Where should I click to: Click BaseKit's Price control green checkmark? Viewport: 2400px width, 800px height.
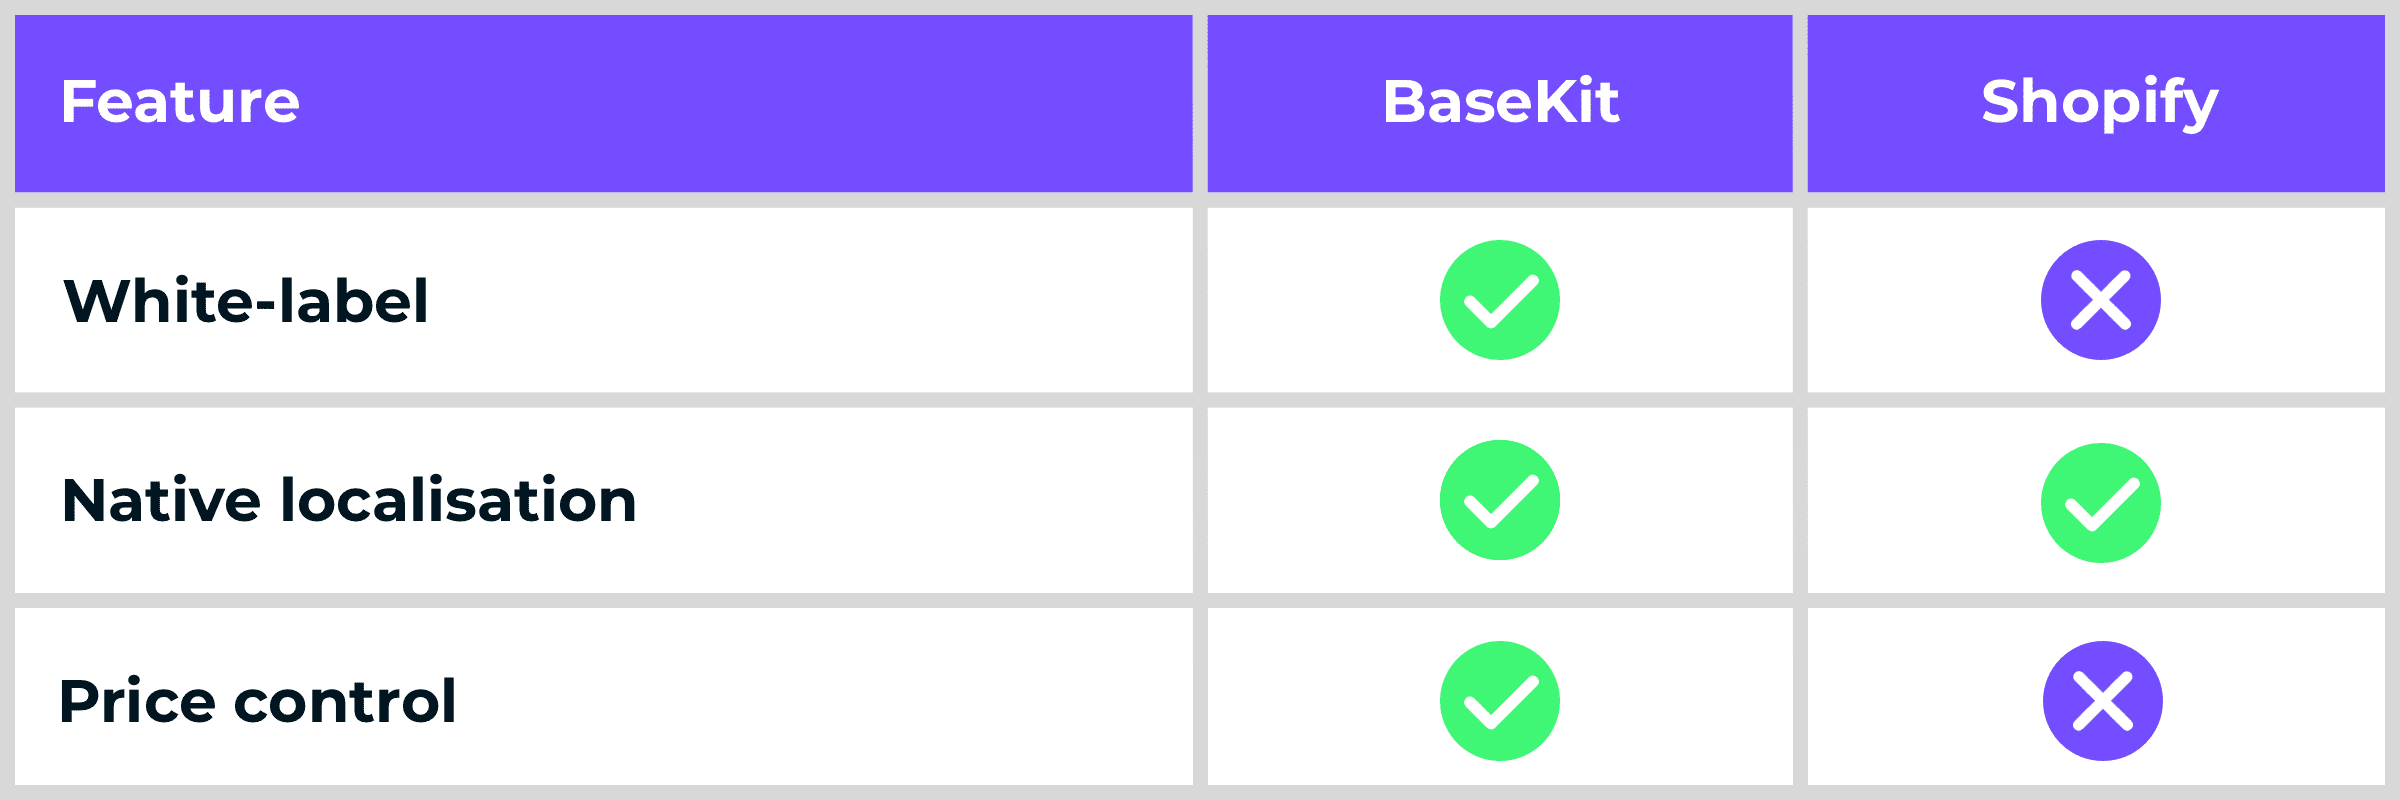pyautogui.click(x=1499, y=701)
